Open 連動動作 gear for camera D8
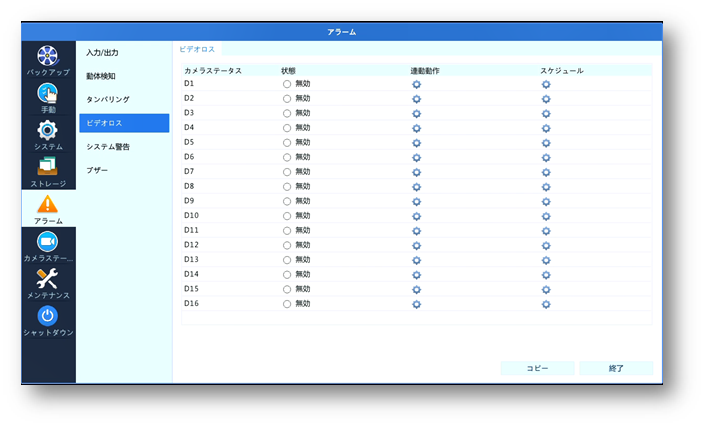The image size is (705, 427). point(416,187)
